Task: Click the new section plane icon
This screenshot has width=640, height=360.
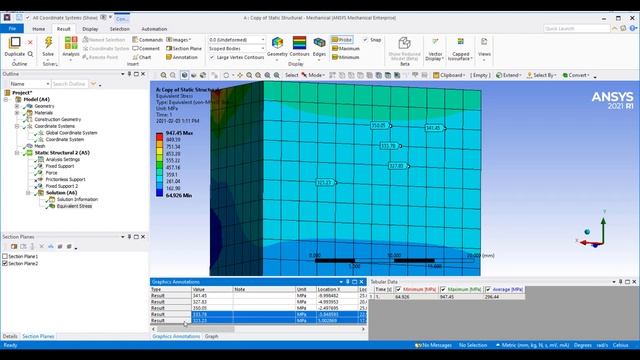Action: pyautogui.click(x=14, y=247)
